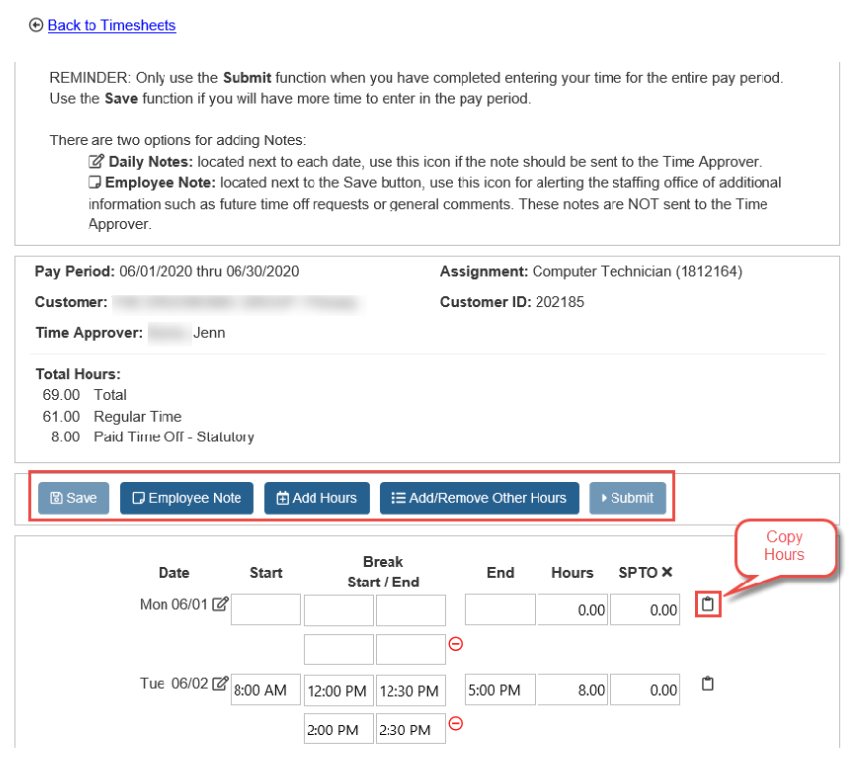Save the timesheet
The height and width of the screenshot is (762, 856).
point(73,497)
